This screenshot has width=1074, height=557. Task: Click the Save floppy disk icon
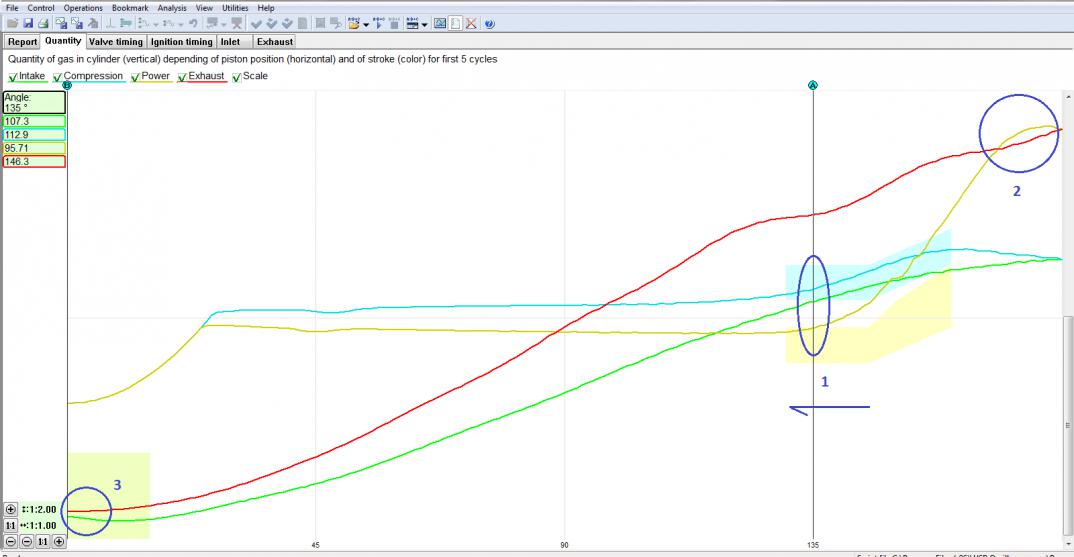click(28, 24)
